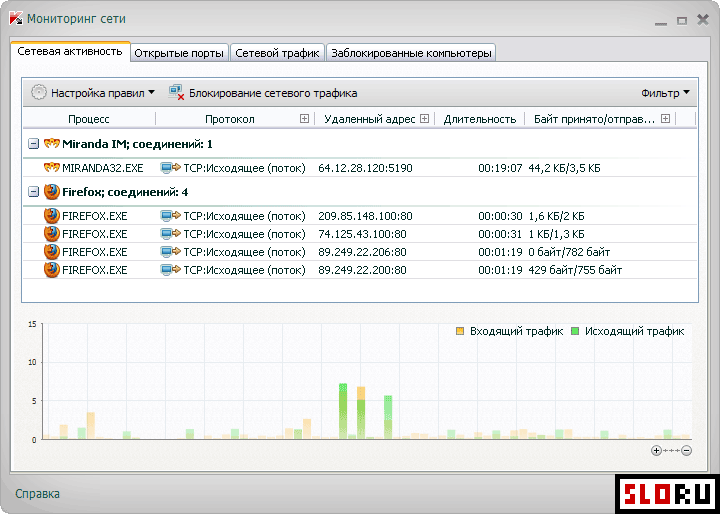Expand the Удаленный адрес column plus box
720x514 pixels.
click(x=425, y=119)
